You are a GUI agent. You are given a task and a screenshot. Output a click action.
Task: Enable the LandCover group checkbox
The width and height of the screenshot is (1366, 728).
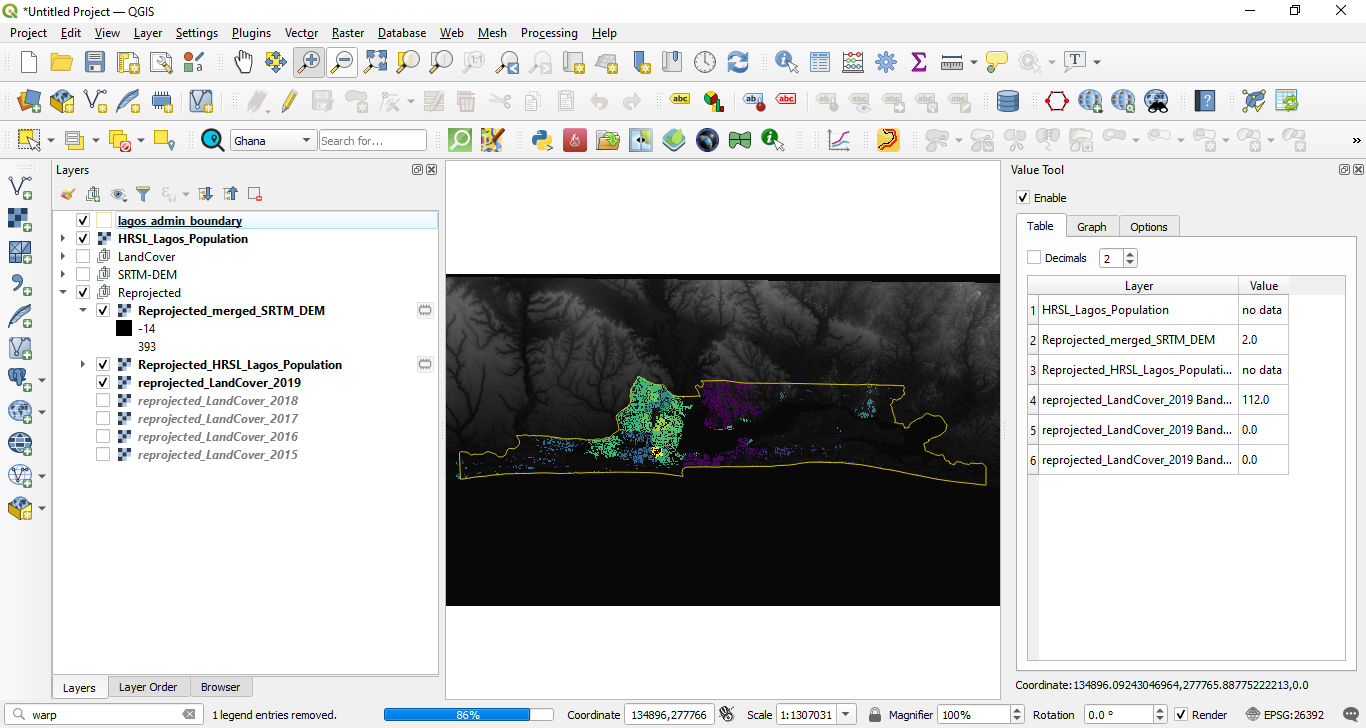click(x=83, y=257)
